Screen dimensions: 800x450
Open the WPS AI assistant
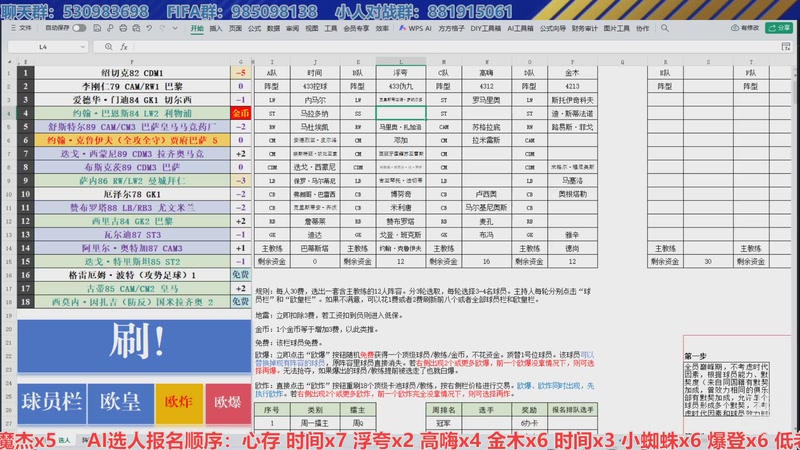click(415, 29)
